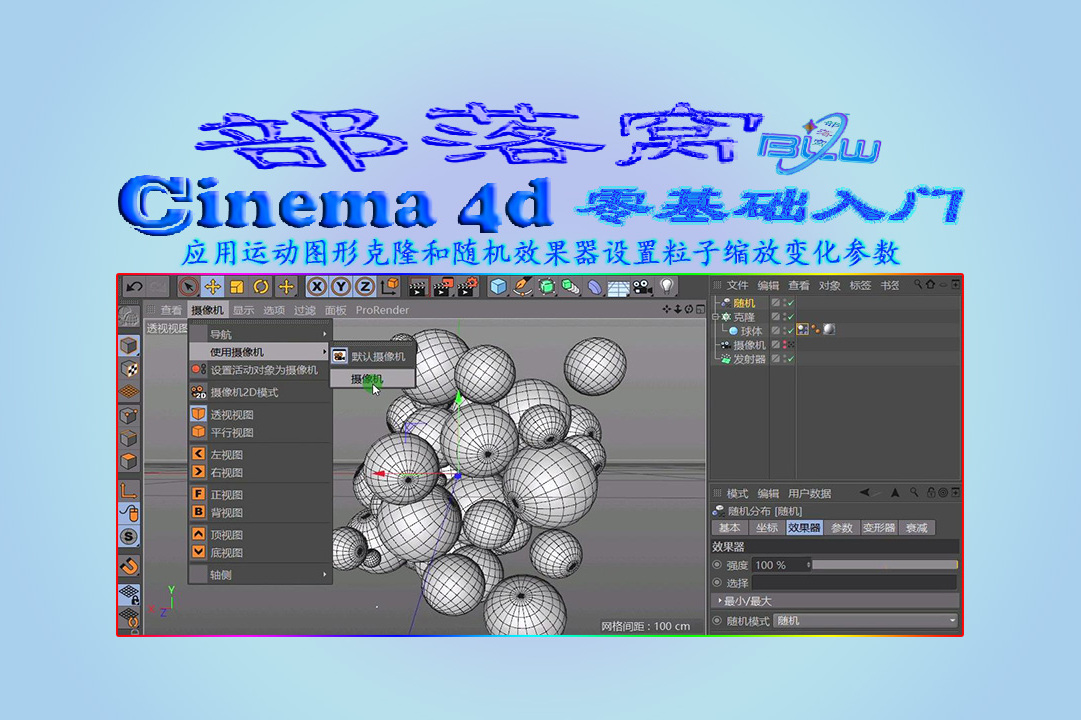Toggle visibility dots for 摄像机 object
The image size is (1081, 720).
coord(785,345)
